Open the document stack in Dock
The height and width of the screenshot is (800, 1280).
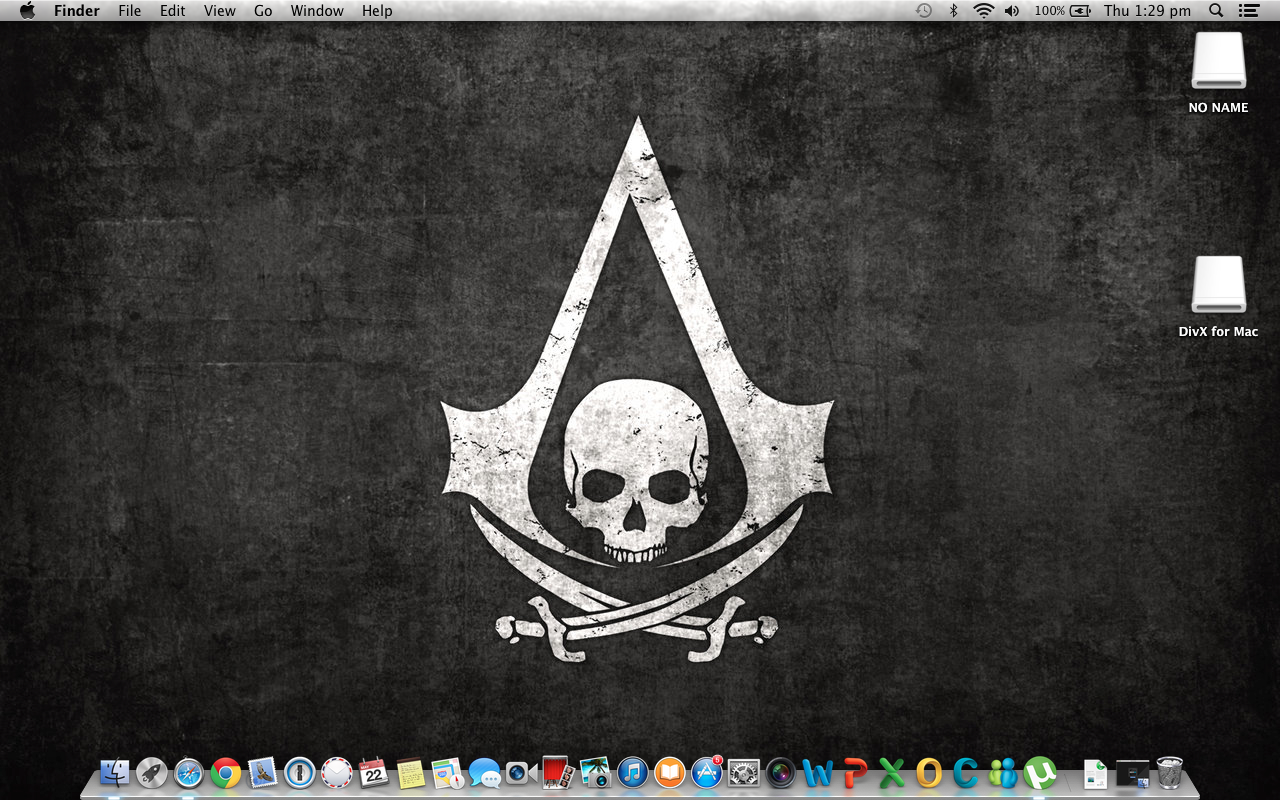coord(1096,773)
